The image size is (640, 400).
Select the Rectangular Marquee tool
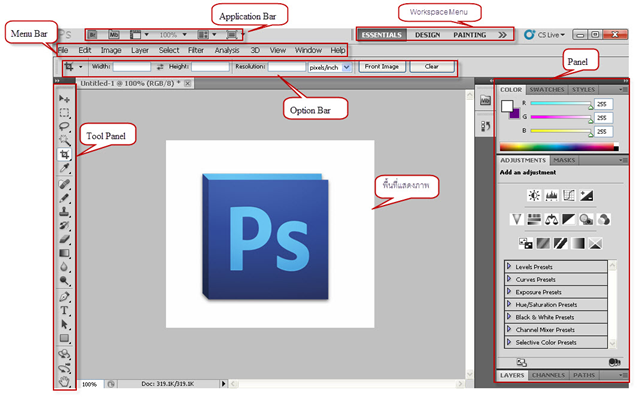tap(64, 113)
